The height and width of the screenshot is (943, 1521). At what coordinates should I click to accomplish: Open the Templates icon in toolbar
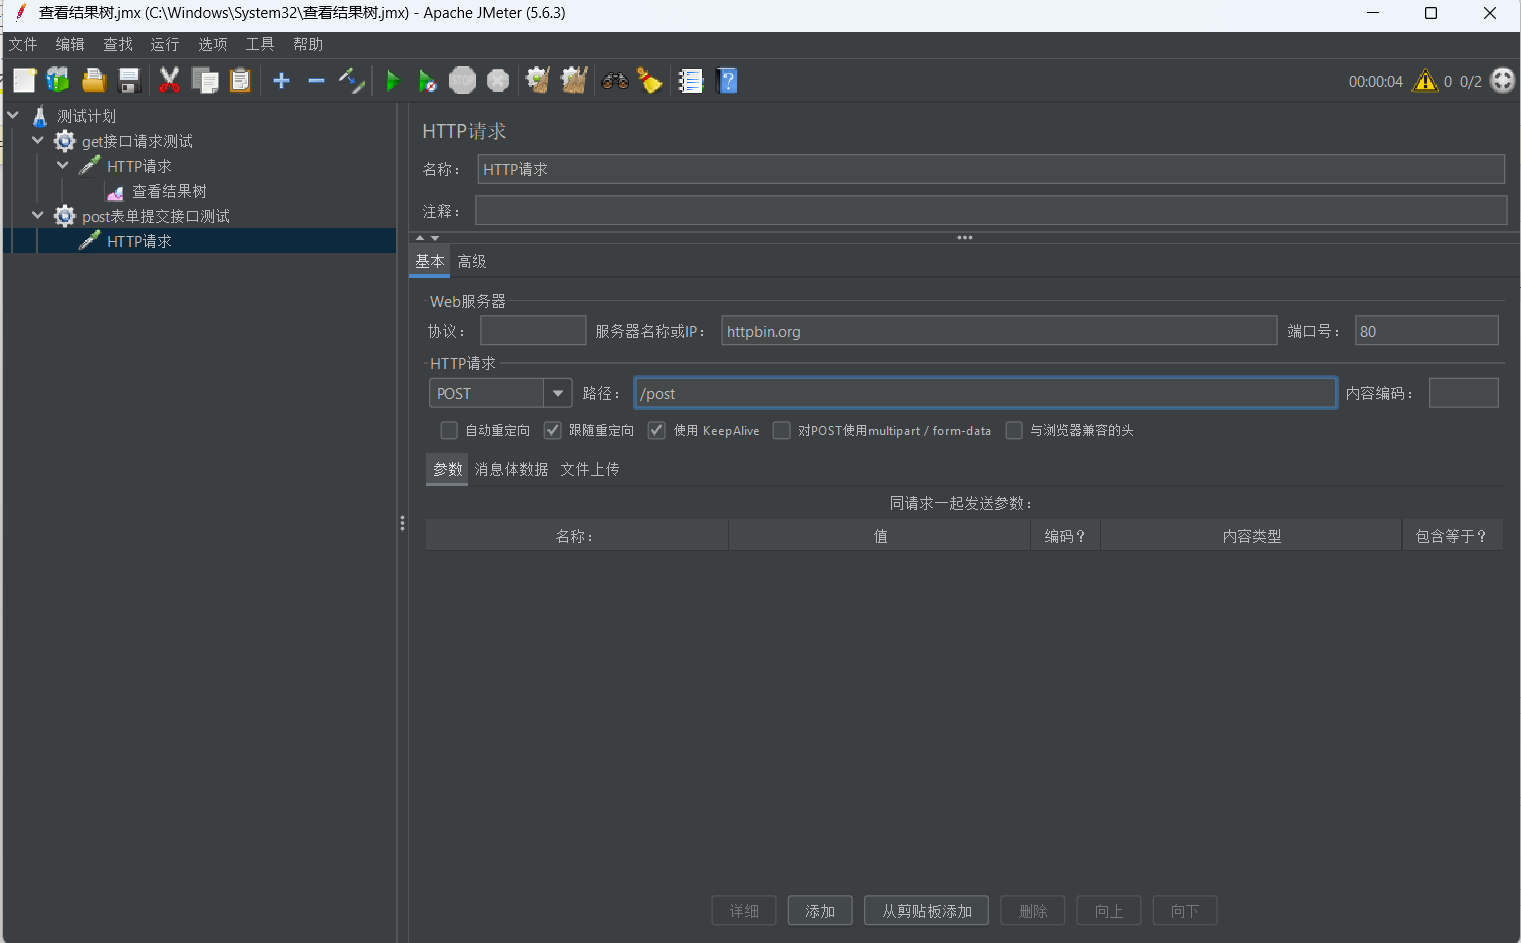click(x=59, y=81)
